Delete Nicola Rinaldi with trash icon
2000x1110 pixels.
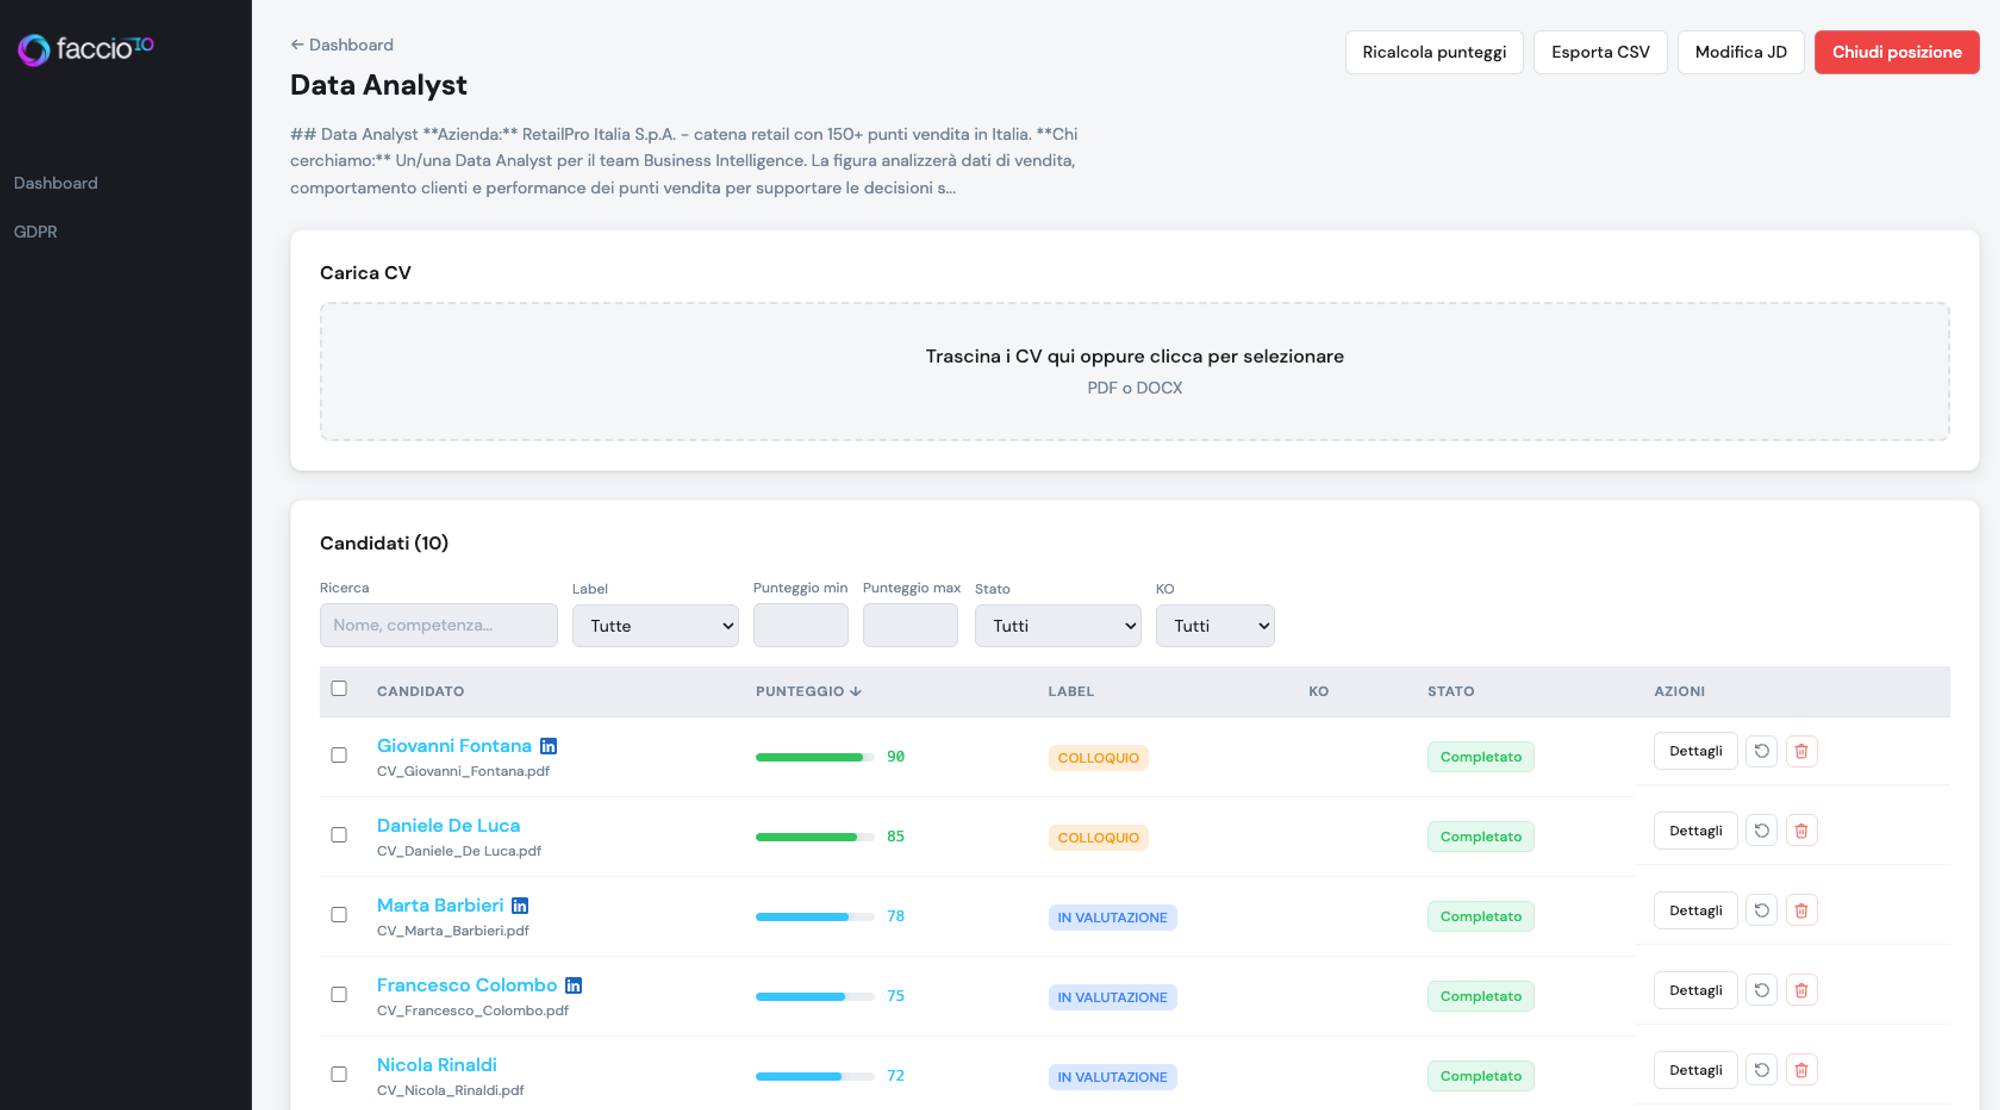pyautogui.click(x=1801, y=1071)
